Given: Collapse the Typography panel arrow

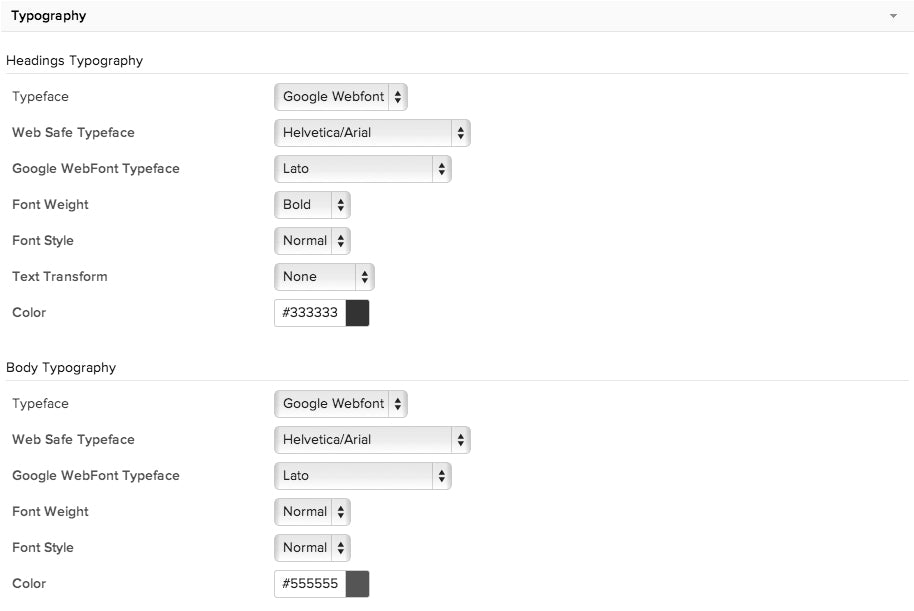Looking at the screenshot, I should [x=893, y=16].
